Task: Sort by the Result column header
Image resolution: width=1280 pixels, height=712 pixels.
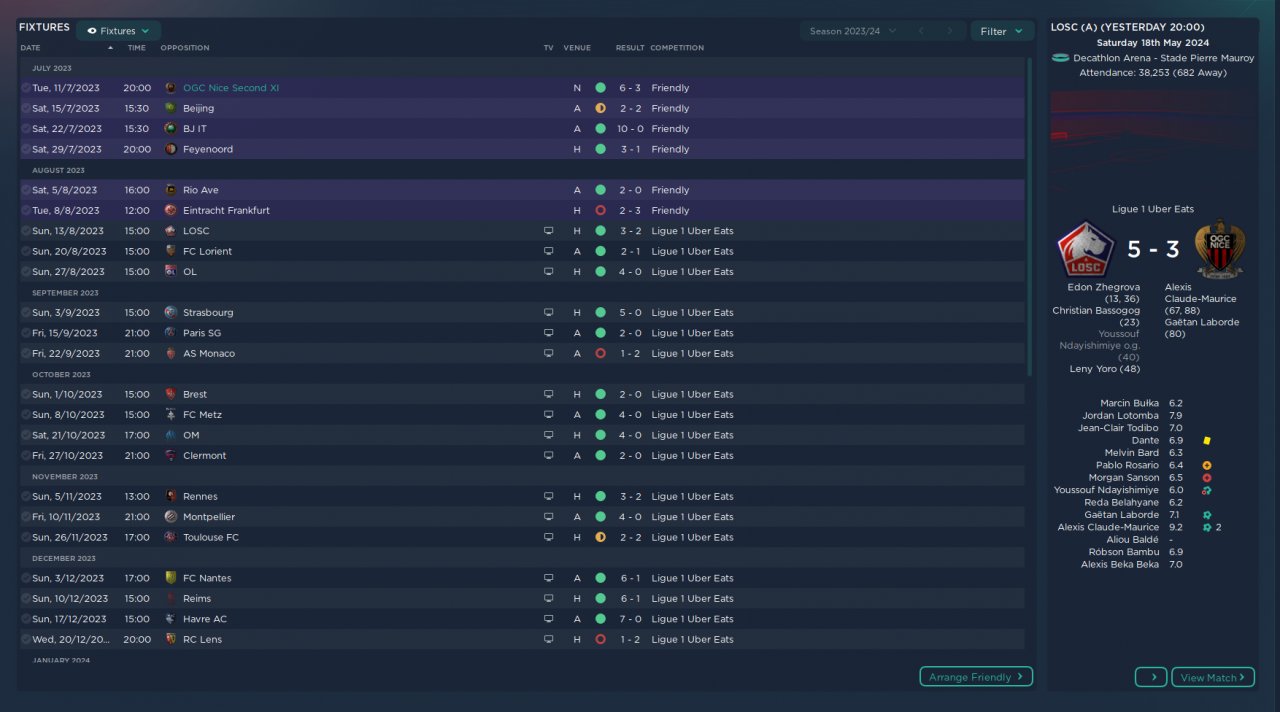Action: pyautogui.click(x=630, y=48)
